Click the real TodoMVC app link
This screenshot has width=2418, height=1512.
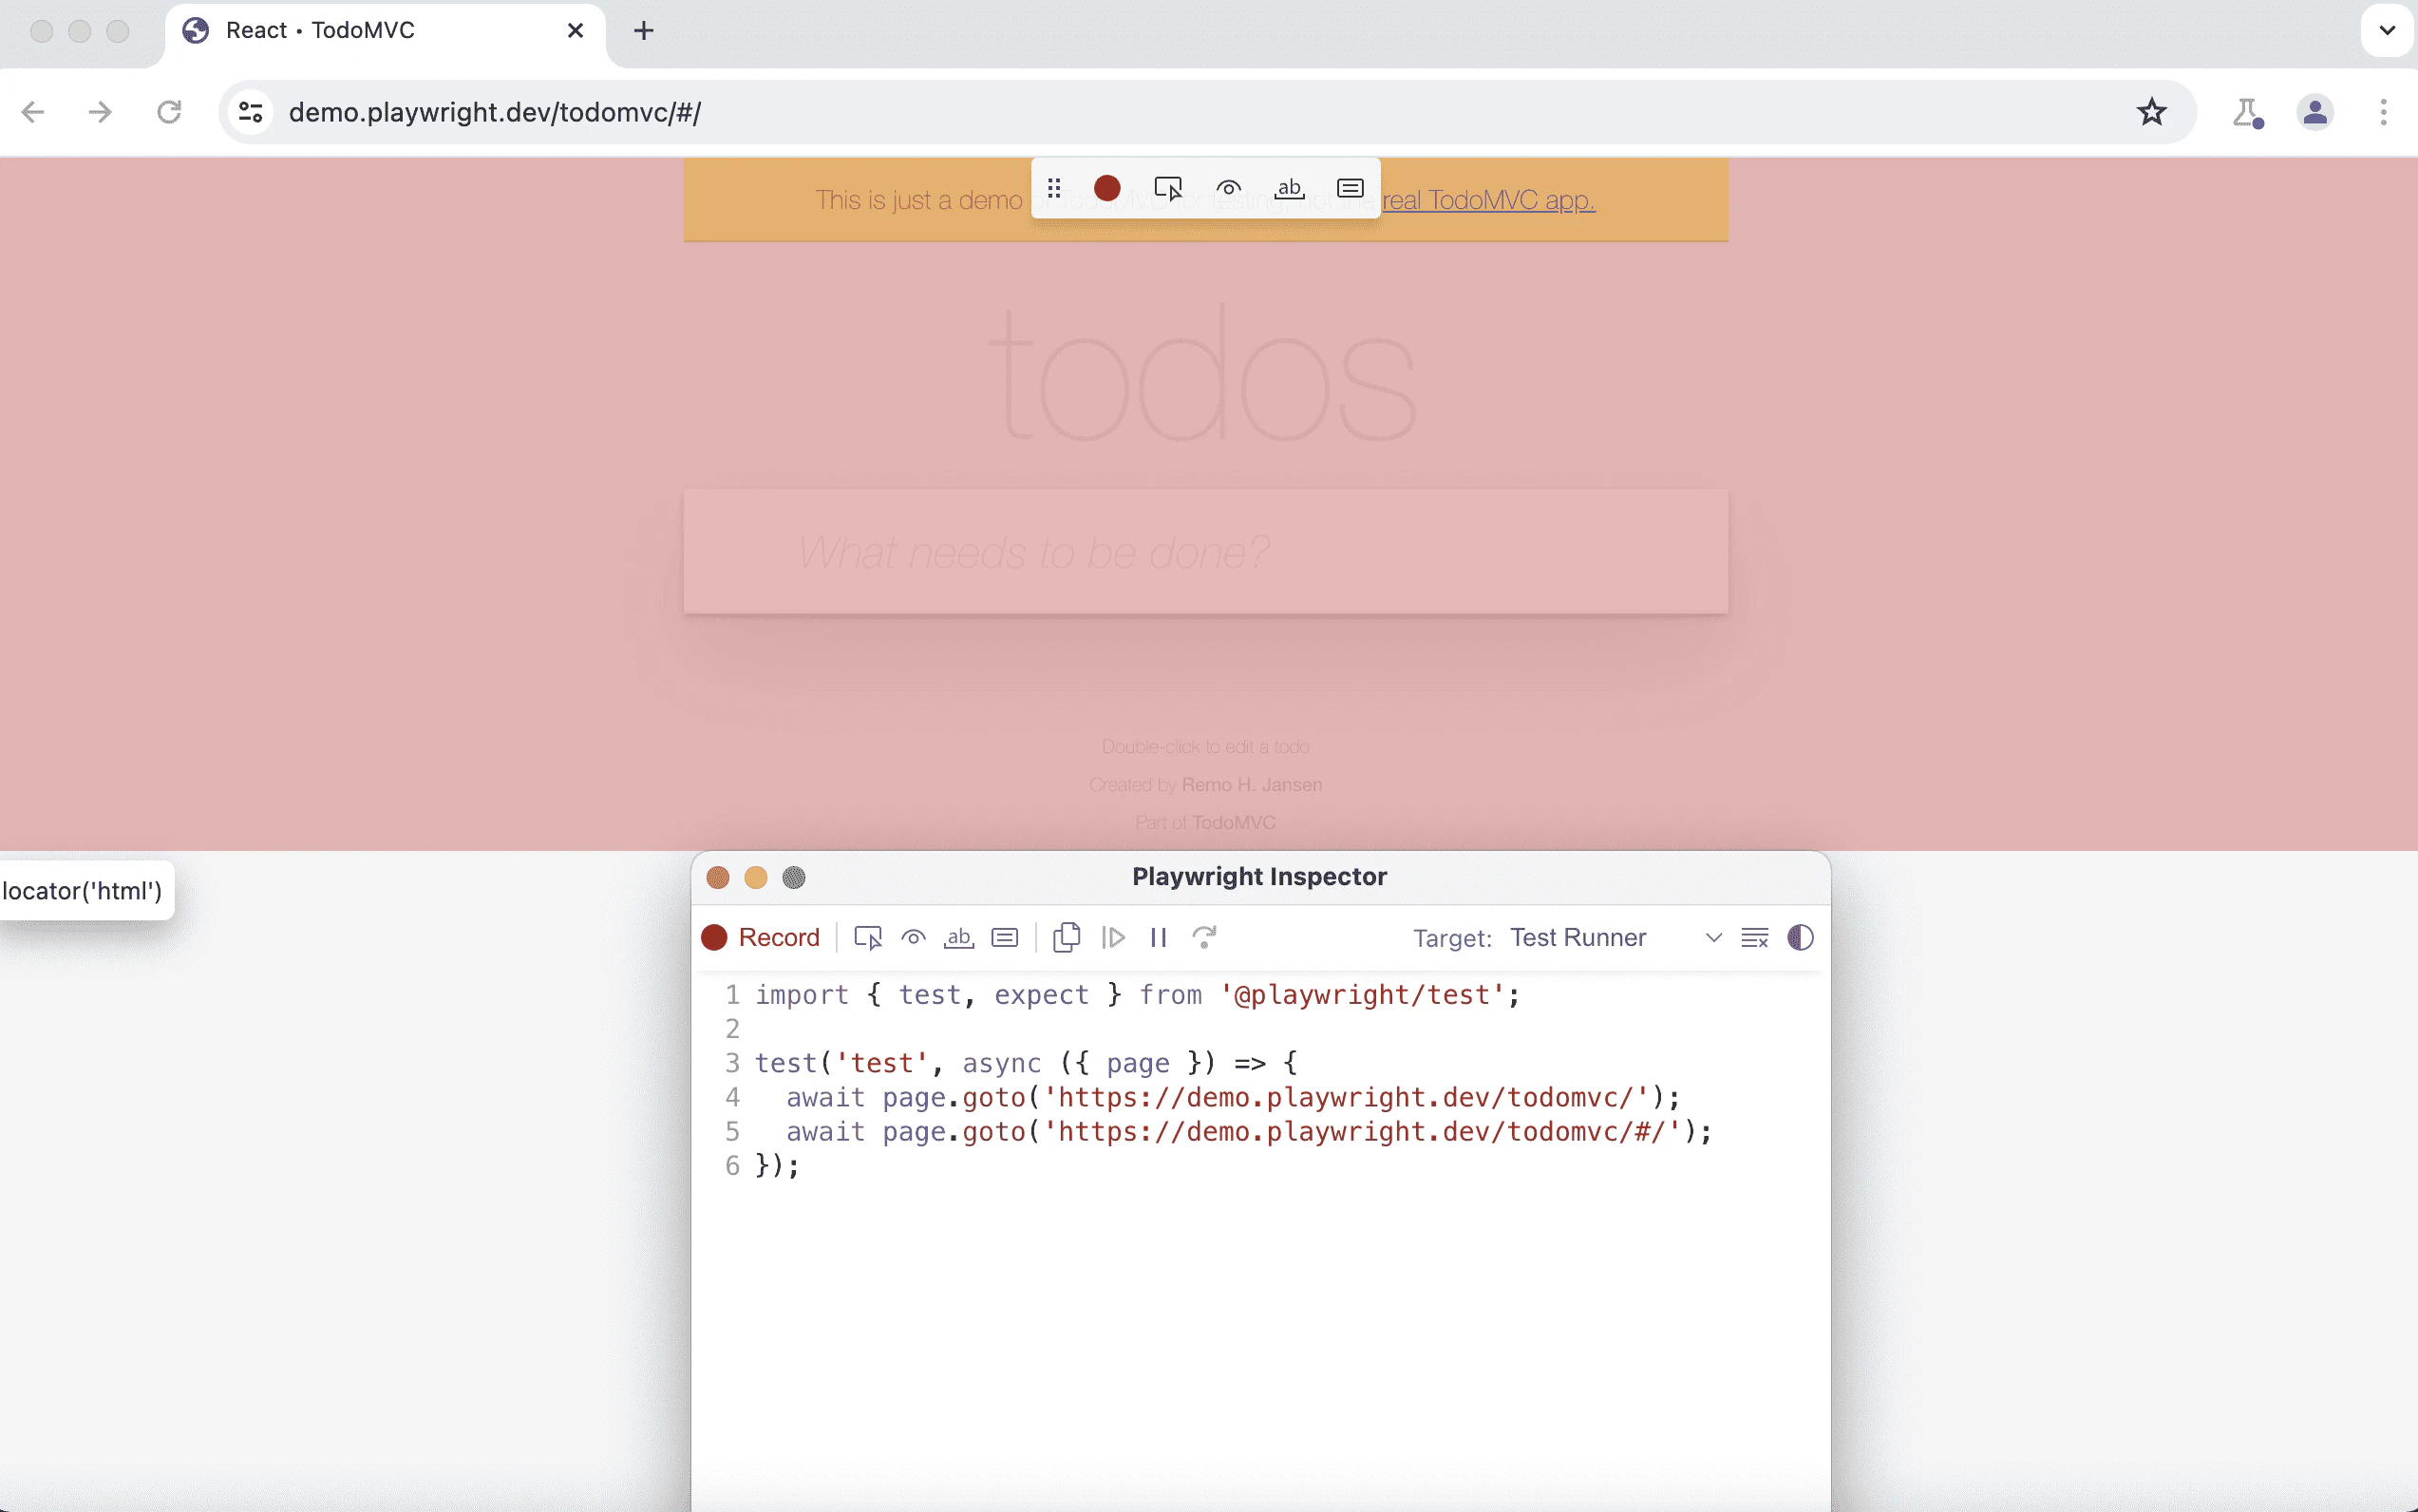(x=1488, y=200)
